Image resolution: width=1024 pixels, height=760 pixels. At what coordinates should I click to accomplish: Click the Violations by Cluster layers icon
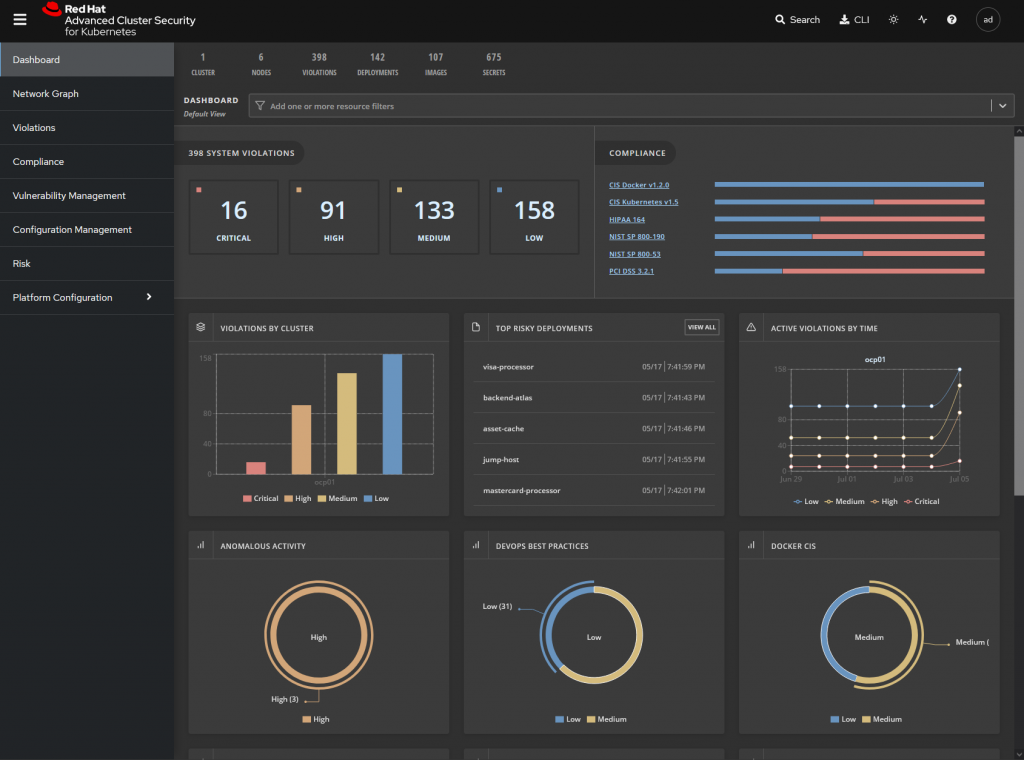[200, 327]
